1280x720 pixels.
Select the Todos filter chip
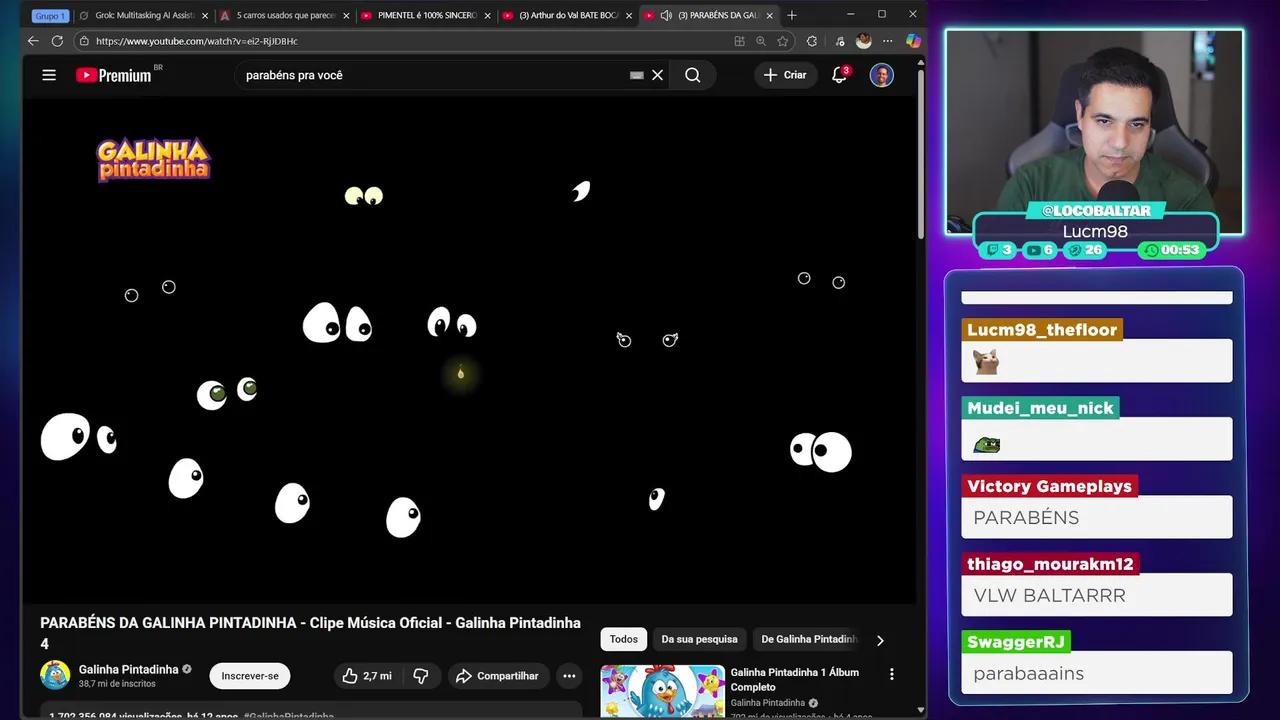click(624, 639)
